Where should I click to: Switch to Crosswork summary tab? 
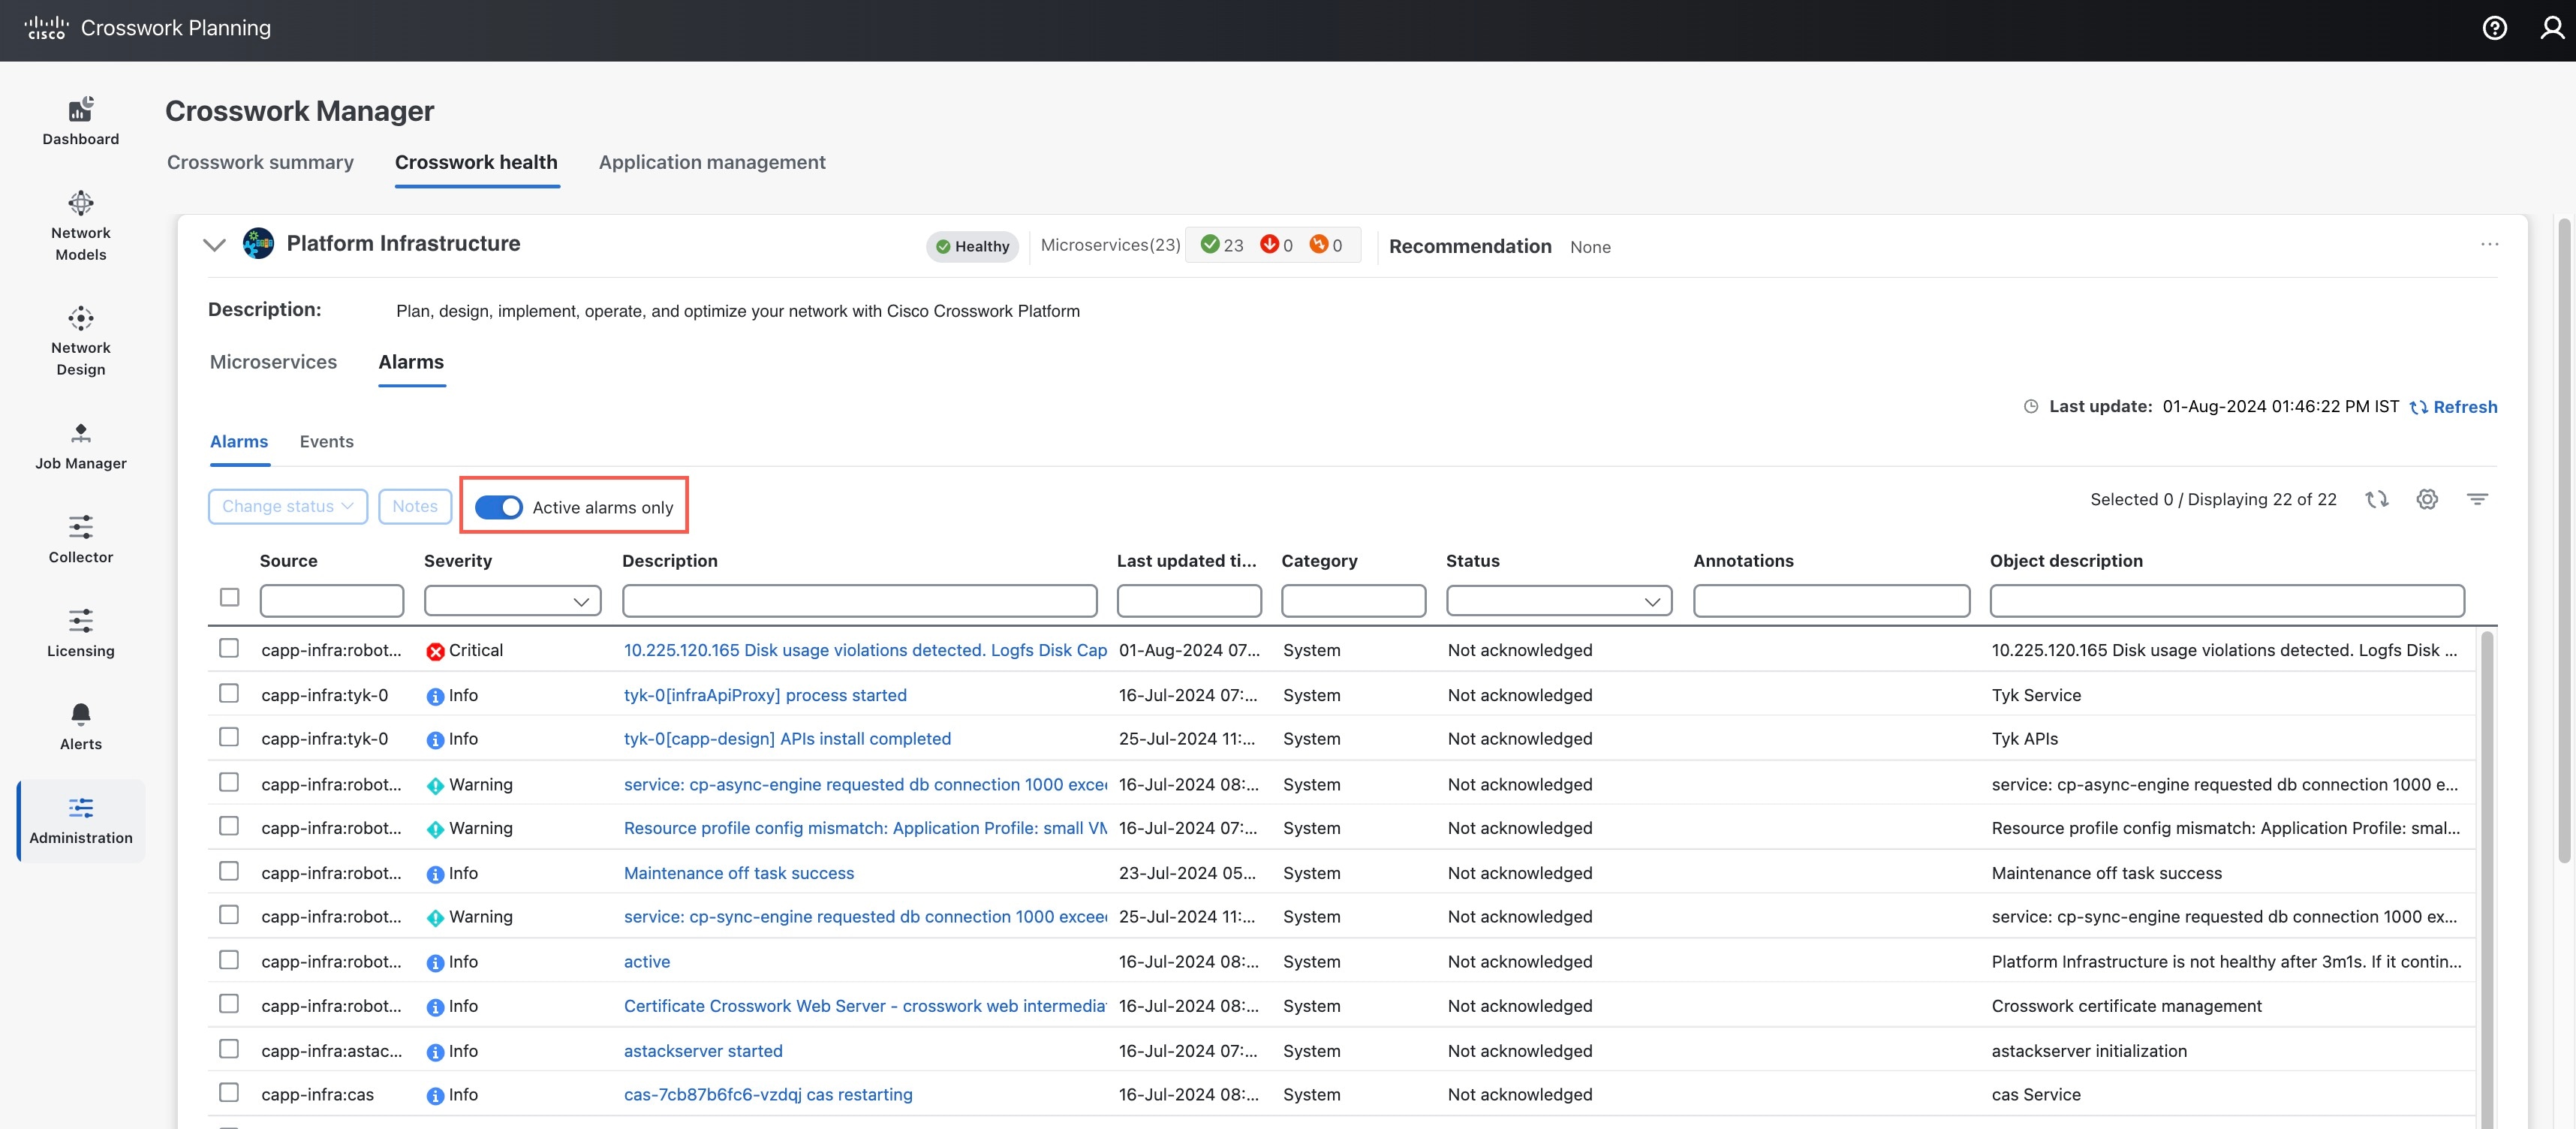pos(260,162)
